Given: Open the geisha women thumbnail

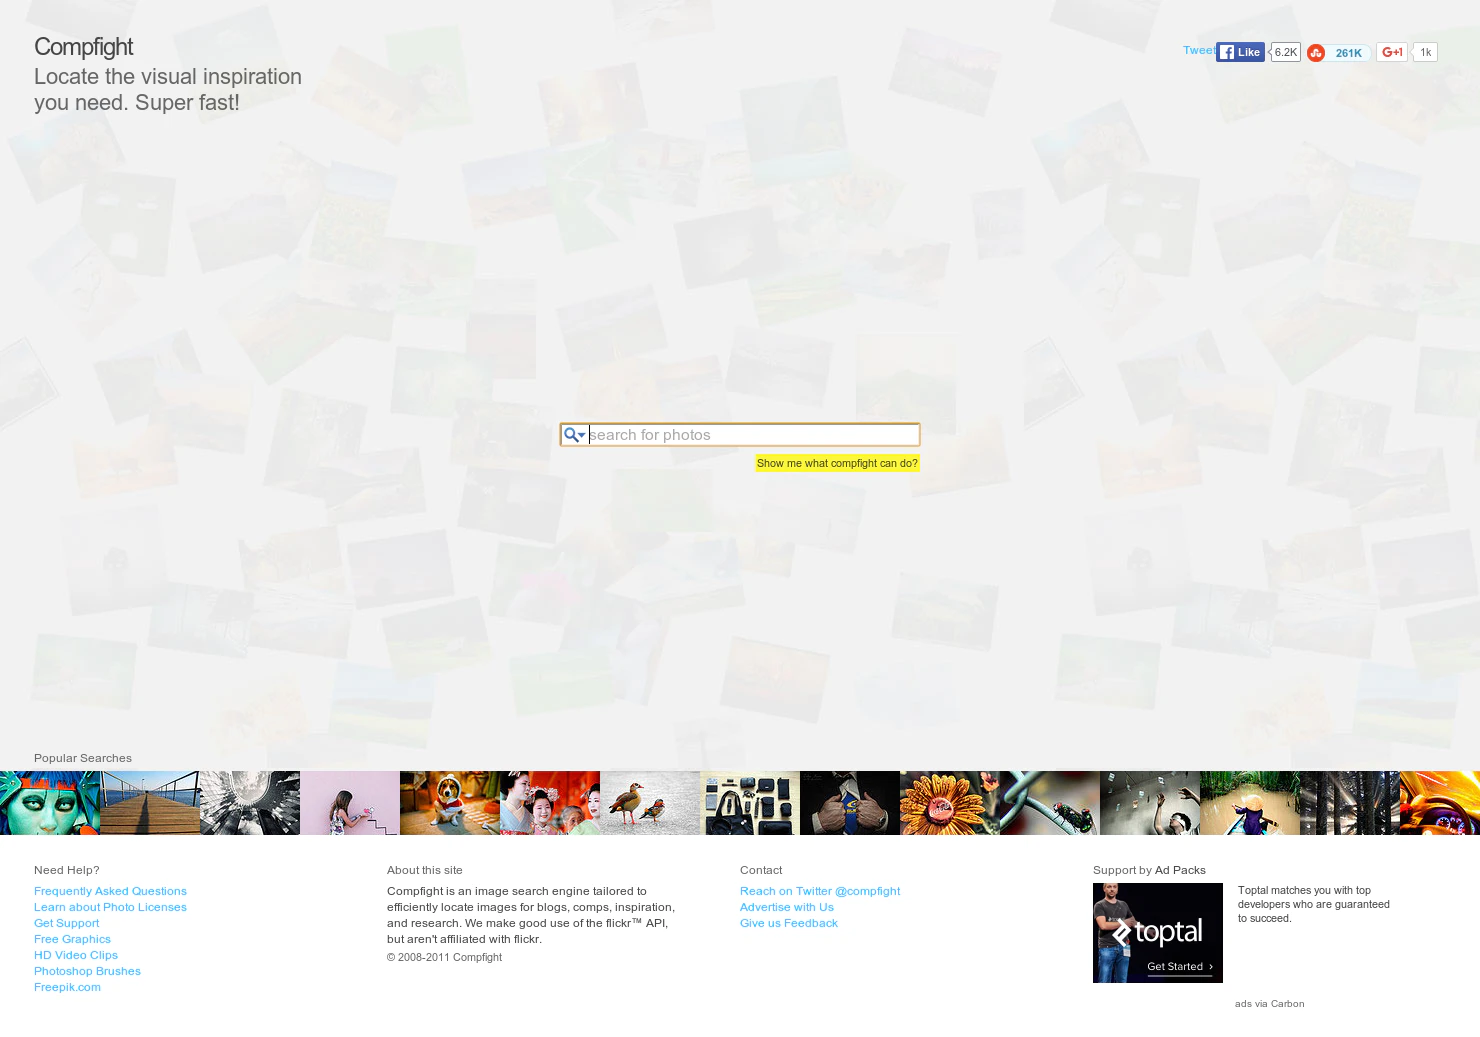Looking at the screenshot, I should coord(550,803).
